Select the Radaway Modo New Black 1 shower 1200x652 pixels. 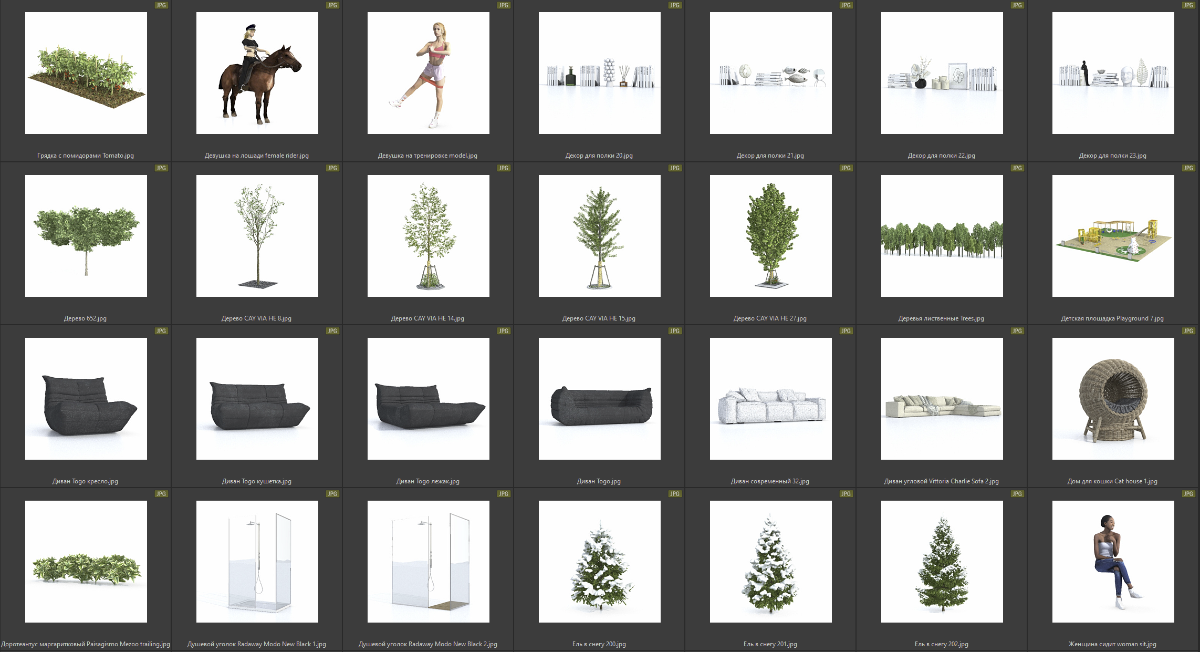(x=257, y=562)
